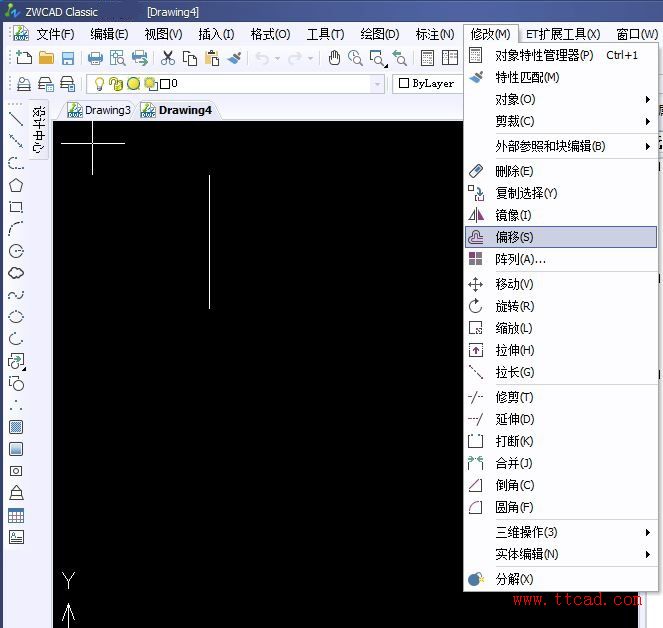Open the 视图(V) menu
This screenshot has height=628, width=663.
pyautogui.click(x=163, y=34)
